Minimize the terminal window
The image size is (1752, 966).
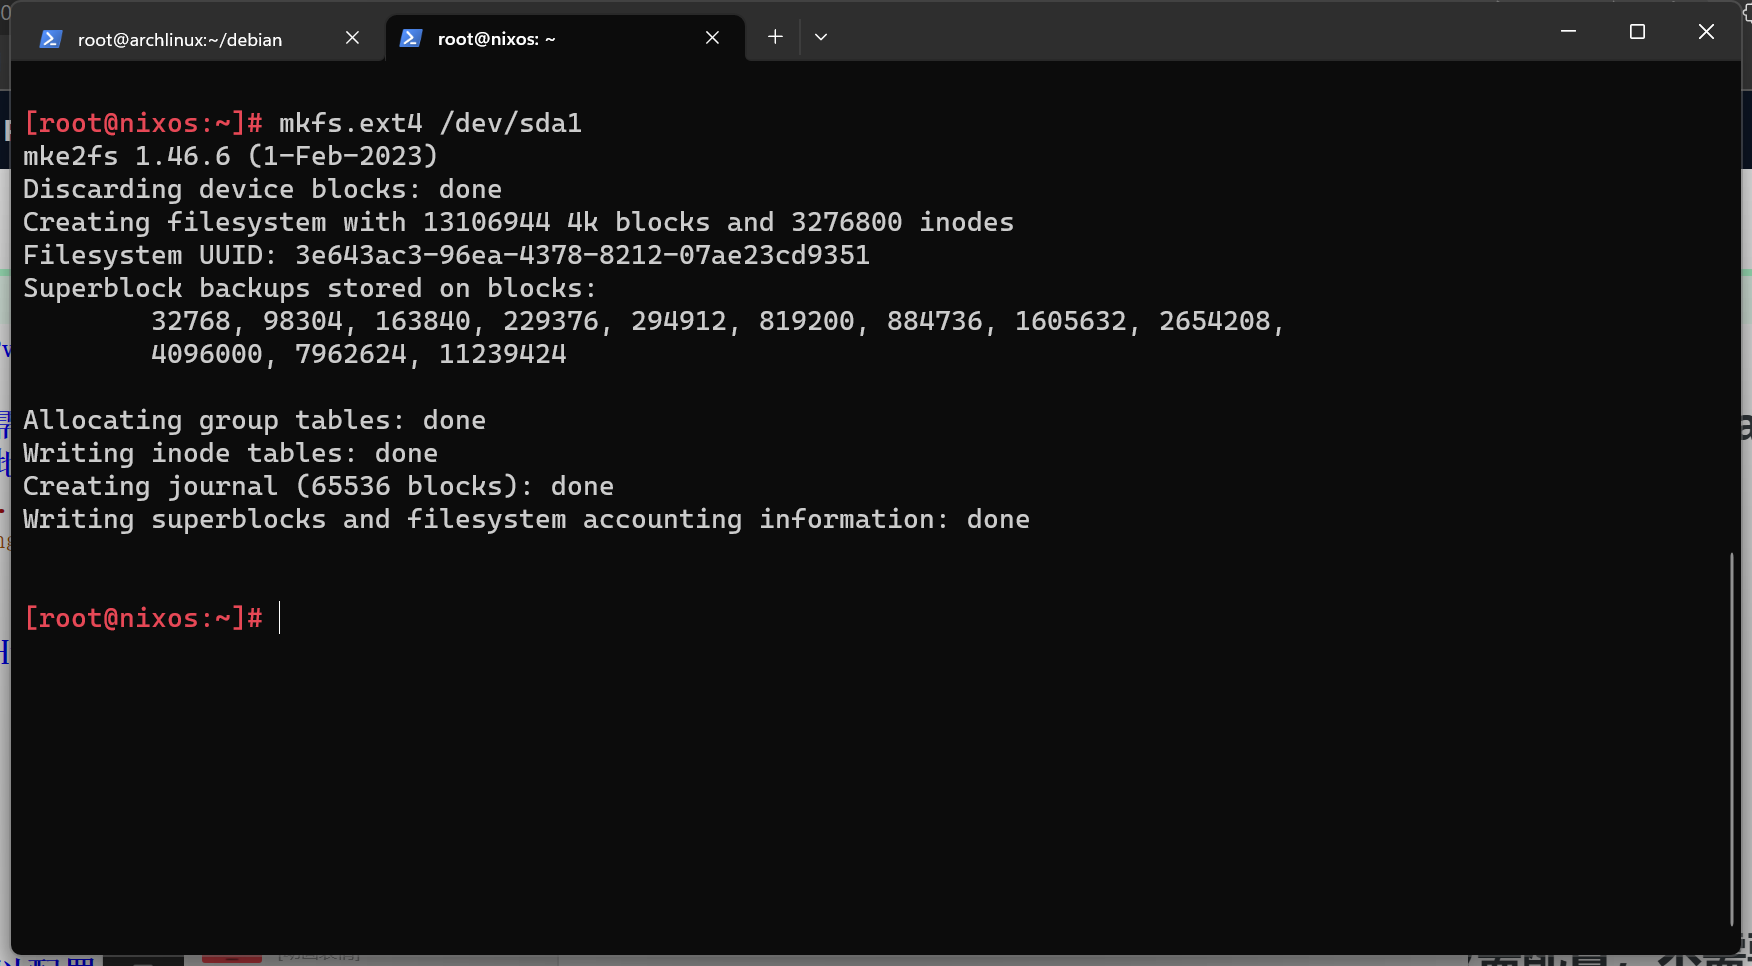[x=1568, y=32]
